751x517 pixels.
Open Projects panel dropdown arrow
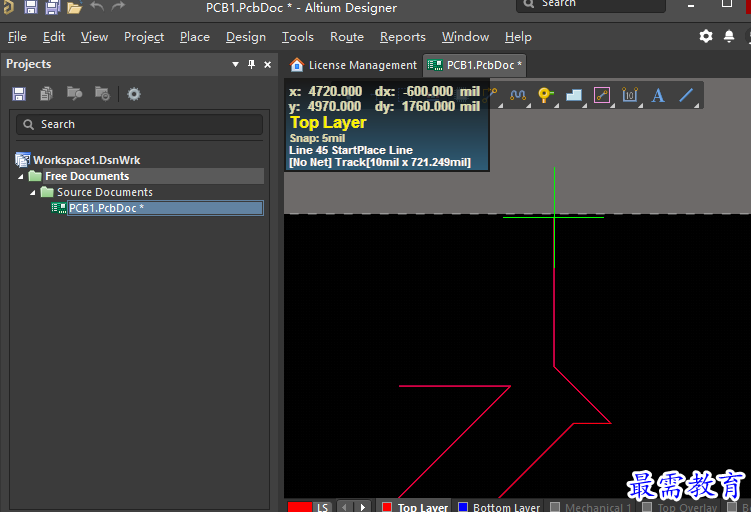[235, 64]
